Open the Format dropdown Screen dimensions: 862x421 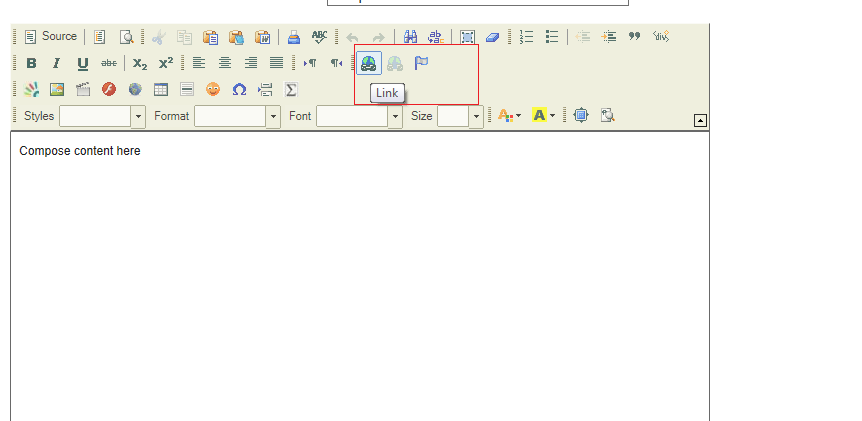click(273, 116)
